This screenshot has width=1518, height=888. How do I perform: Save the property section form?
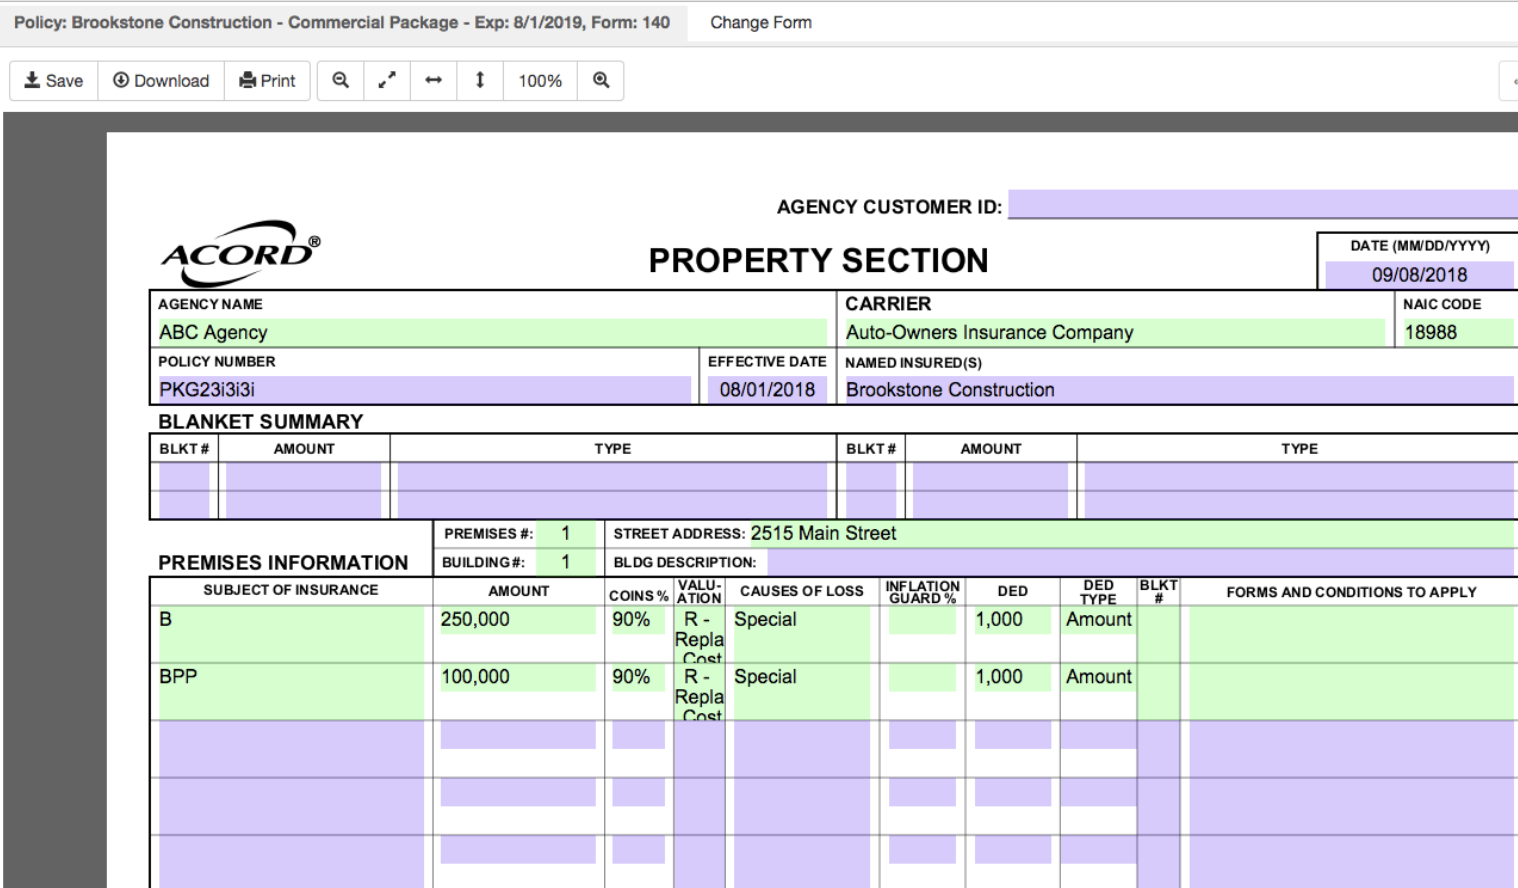[54, 81]
